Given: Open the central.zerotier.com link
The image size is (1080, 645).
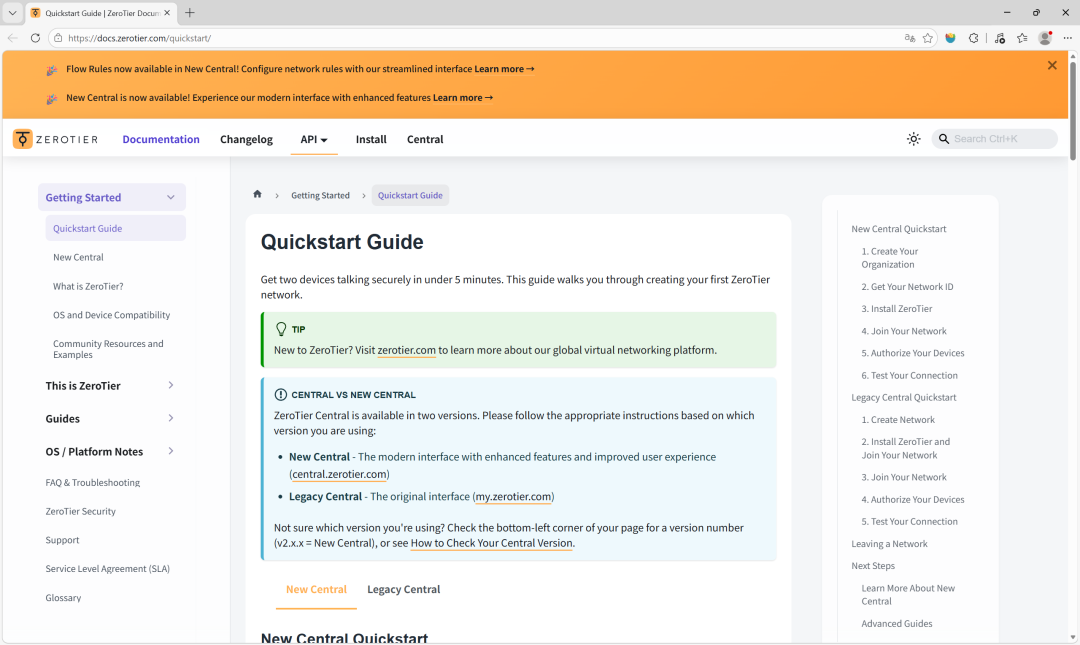Looking at the screenshot, I should 339,474.
